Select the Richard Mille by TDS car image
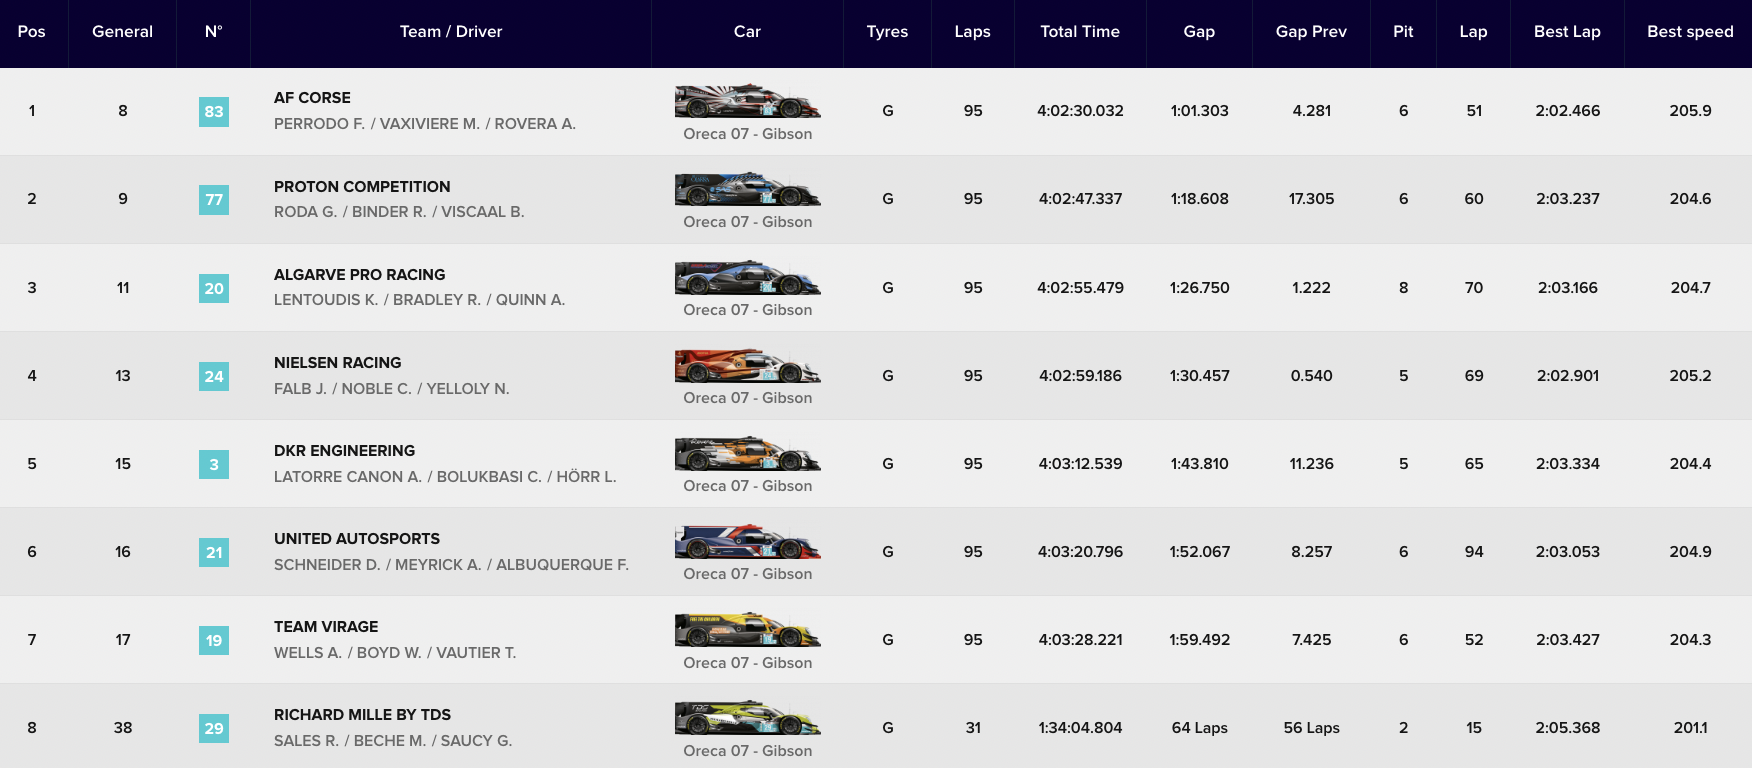The image size is (1752, 768). 748,718
